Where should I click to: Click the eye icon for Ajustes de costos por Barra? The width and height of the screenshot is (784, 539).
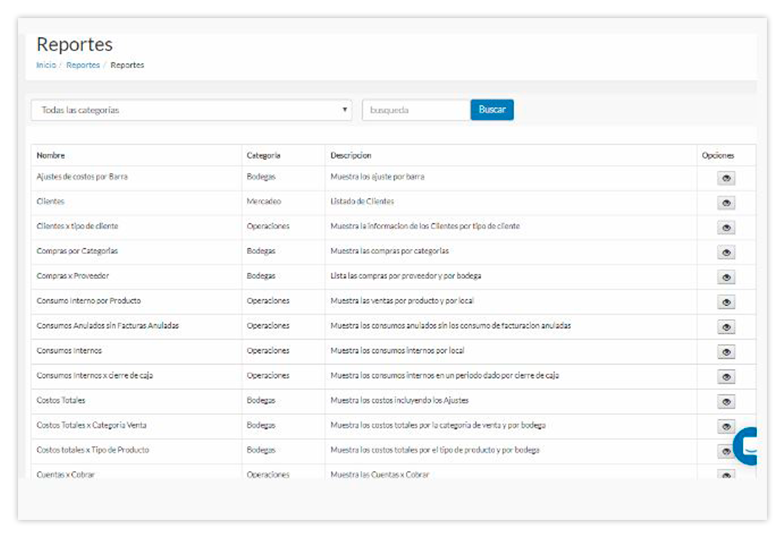(726, 178)
